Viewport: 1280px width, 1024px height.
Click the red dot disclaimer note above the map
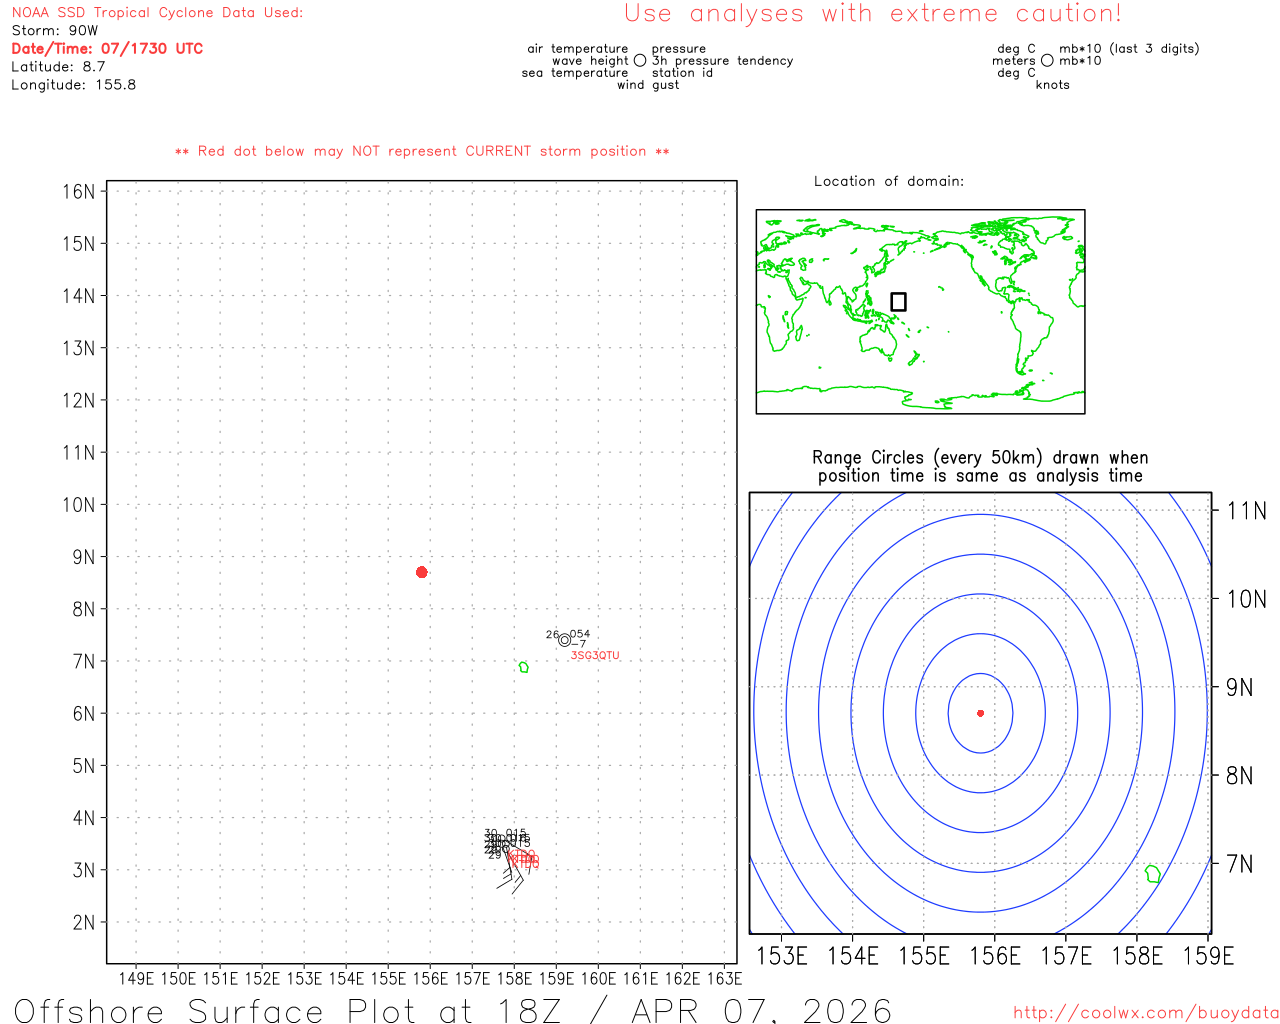(x=422, y=151)
